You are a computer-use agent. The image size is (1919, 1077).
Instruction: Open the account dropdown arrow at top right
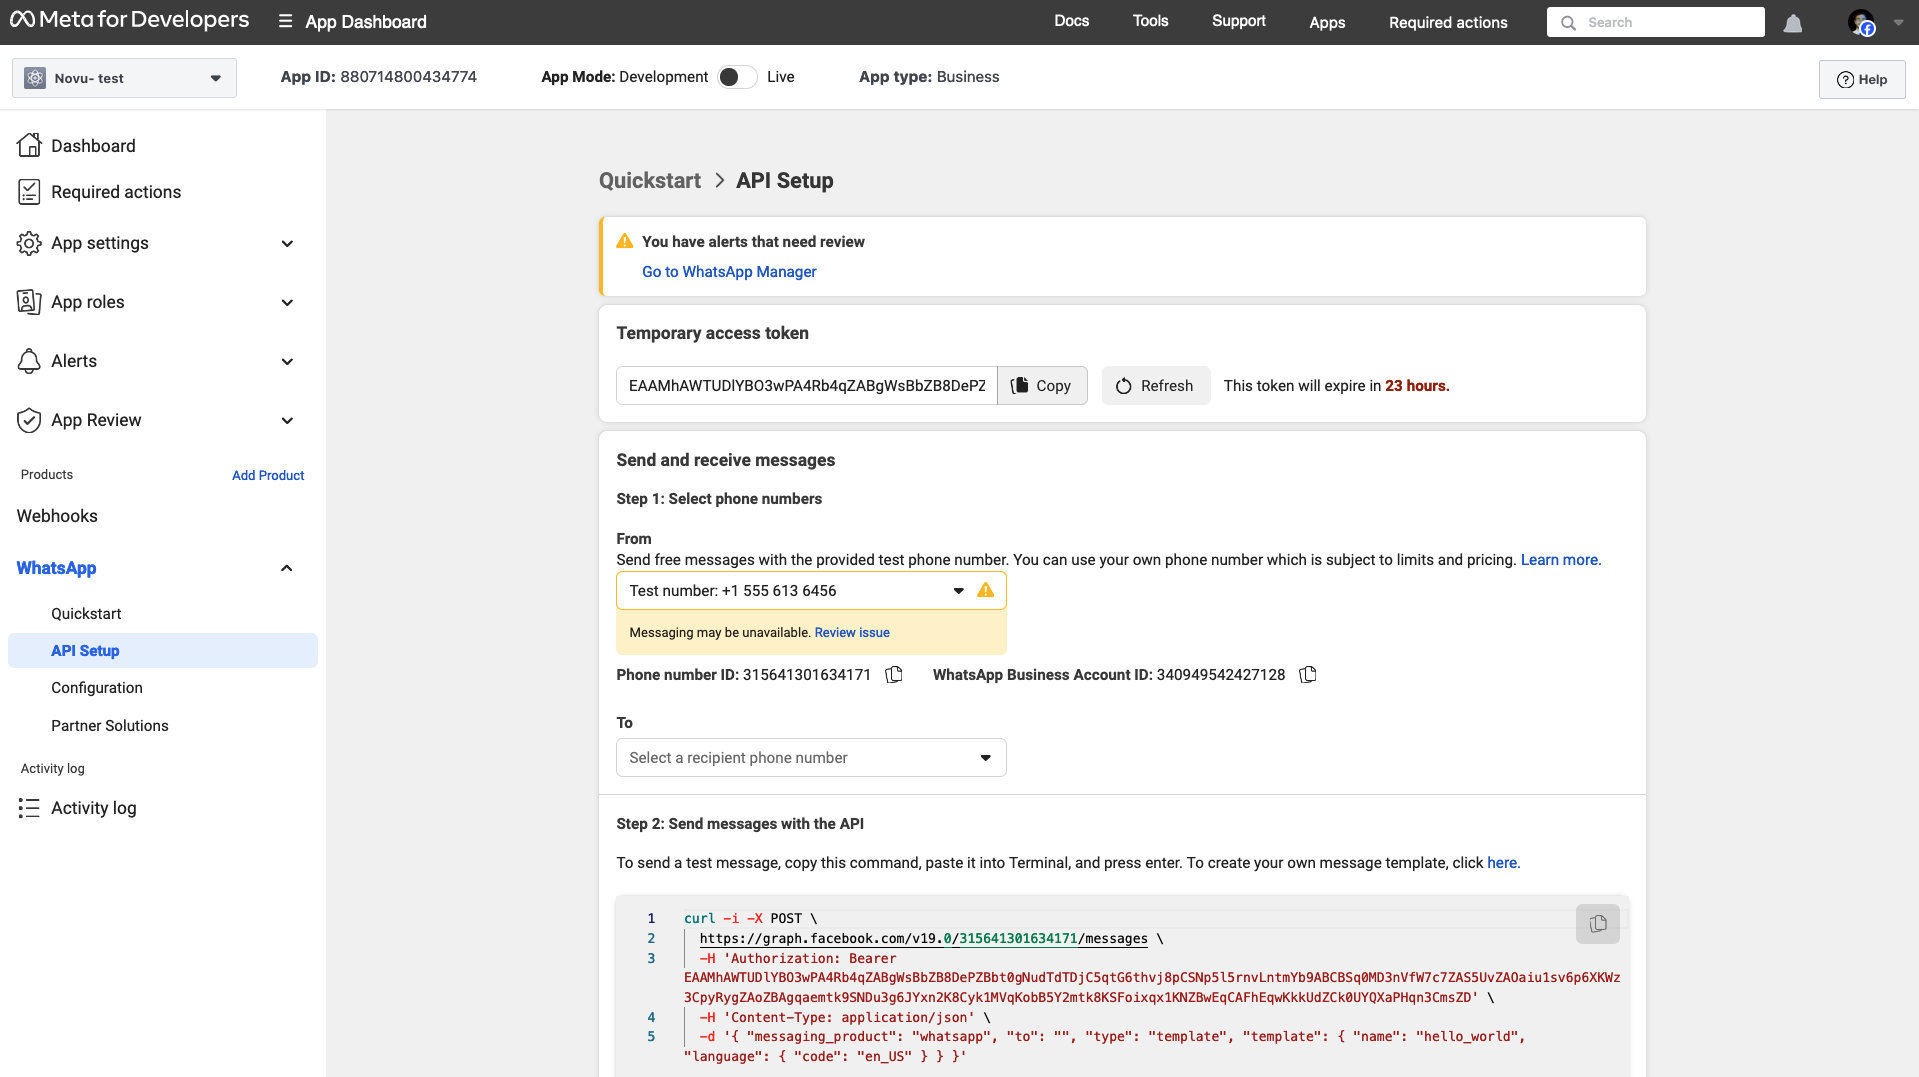1898,23
